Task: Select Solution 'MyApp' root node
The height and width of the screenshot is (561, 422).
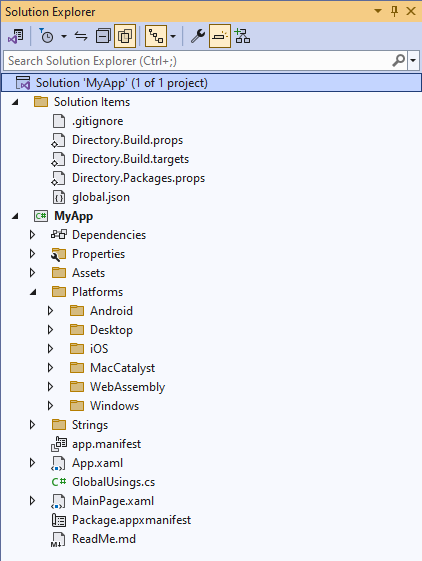Action: [x=211, y=83]
